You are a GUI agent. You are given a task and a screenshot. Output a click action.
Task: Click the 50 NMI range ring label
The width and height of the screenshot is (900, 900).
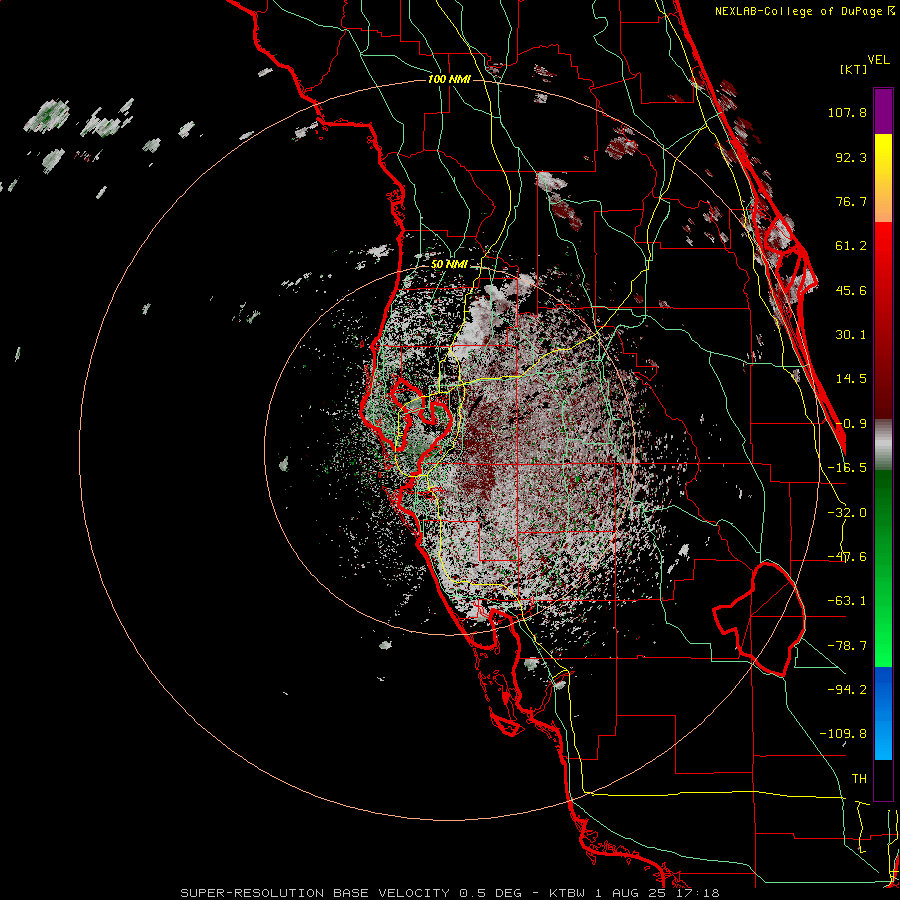(x=449, y=265)
